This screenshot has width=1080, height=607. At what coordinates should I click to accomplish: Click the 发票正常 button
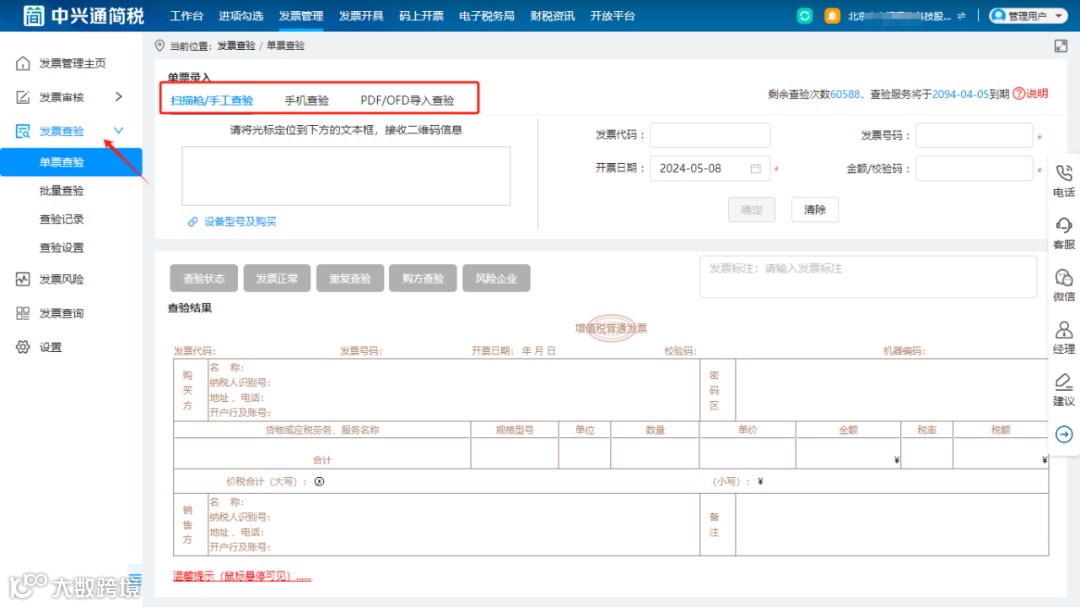pos(277,278)
